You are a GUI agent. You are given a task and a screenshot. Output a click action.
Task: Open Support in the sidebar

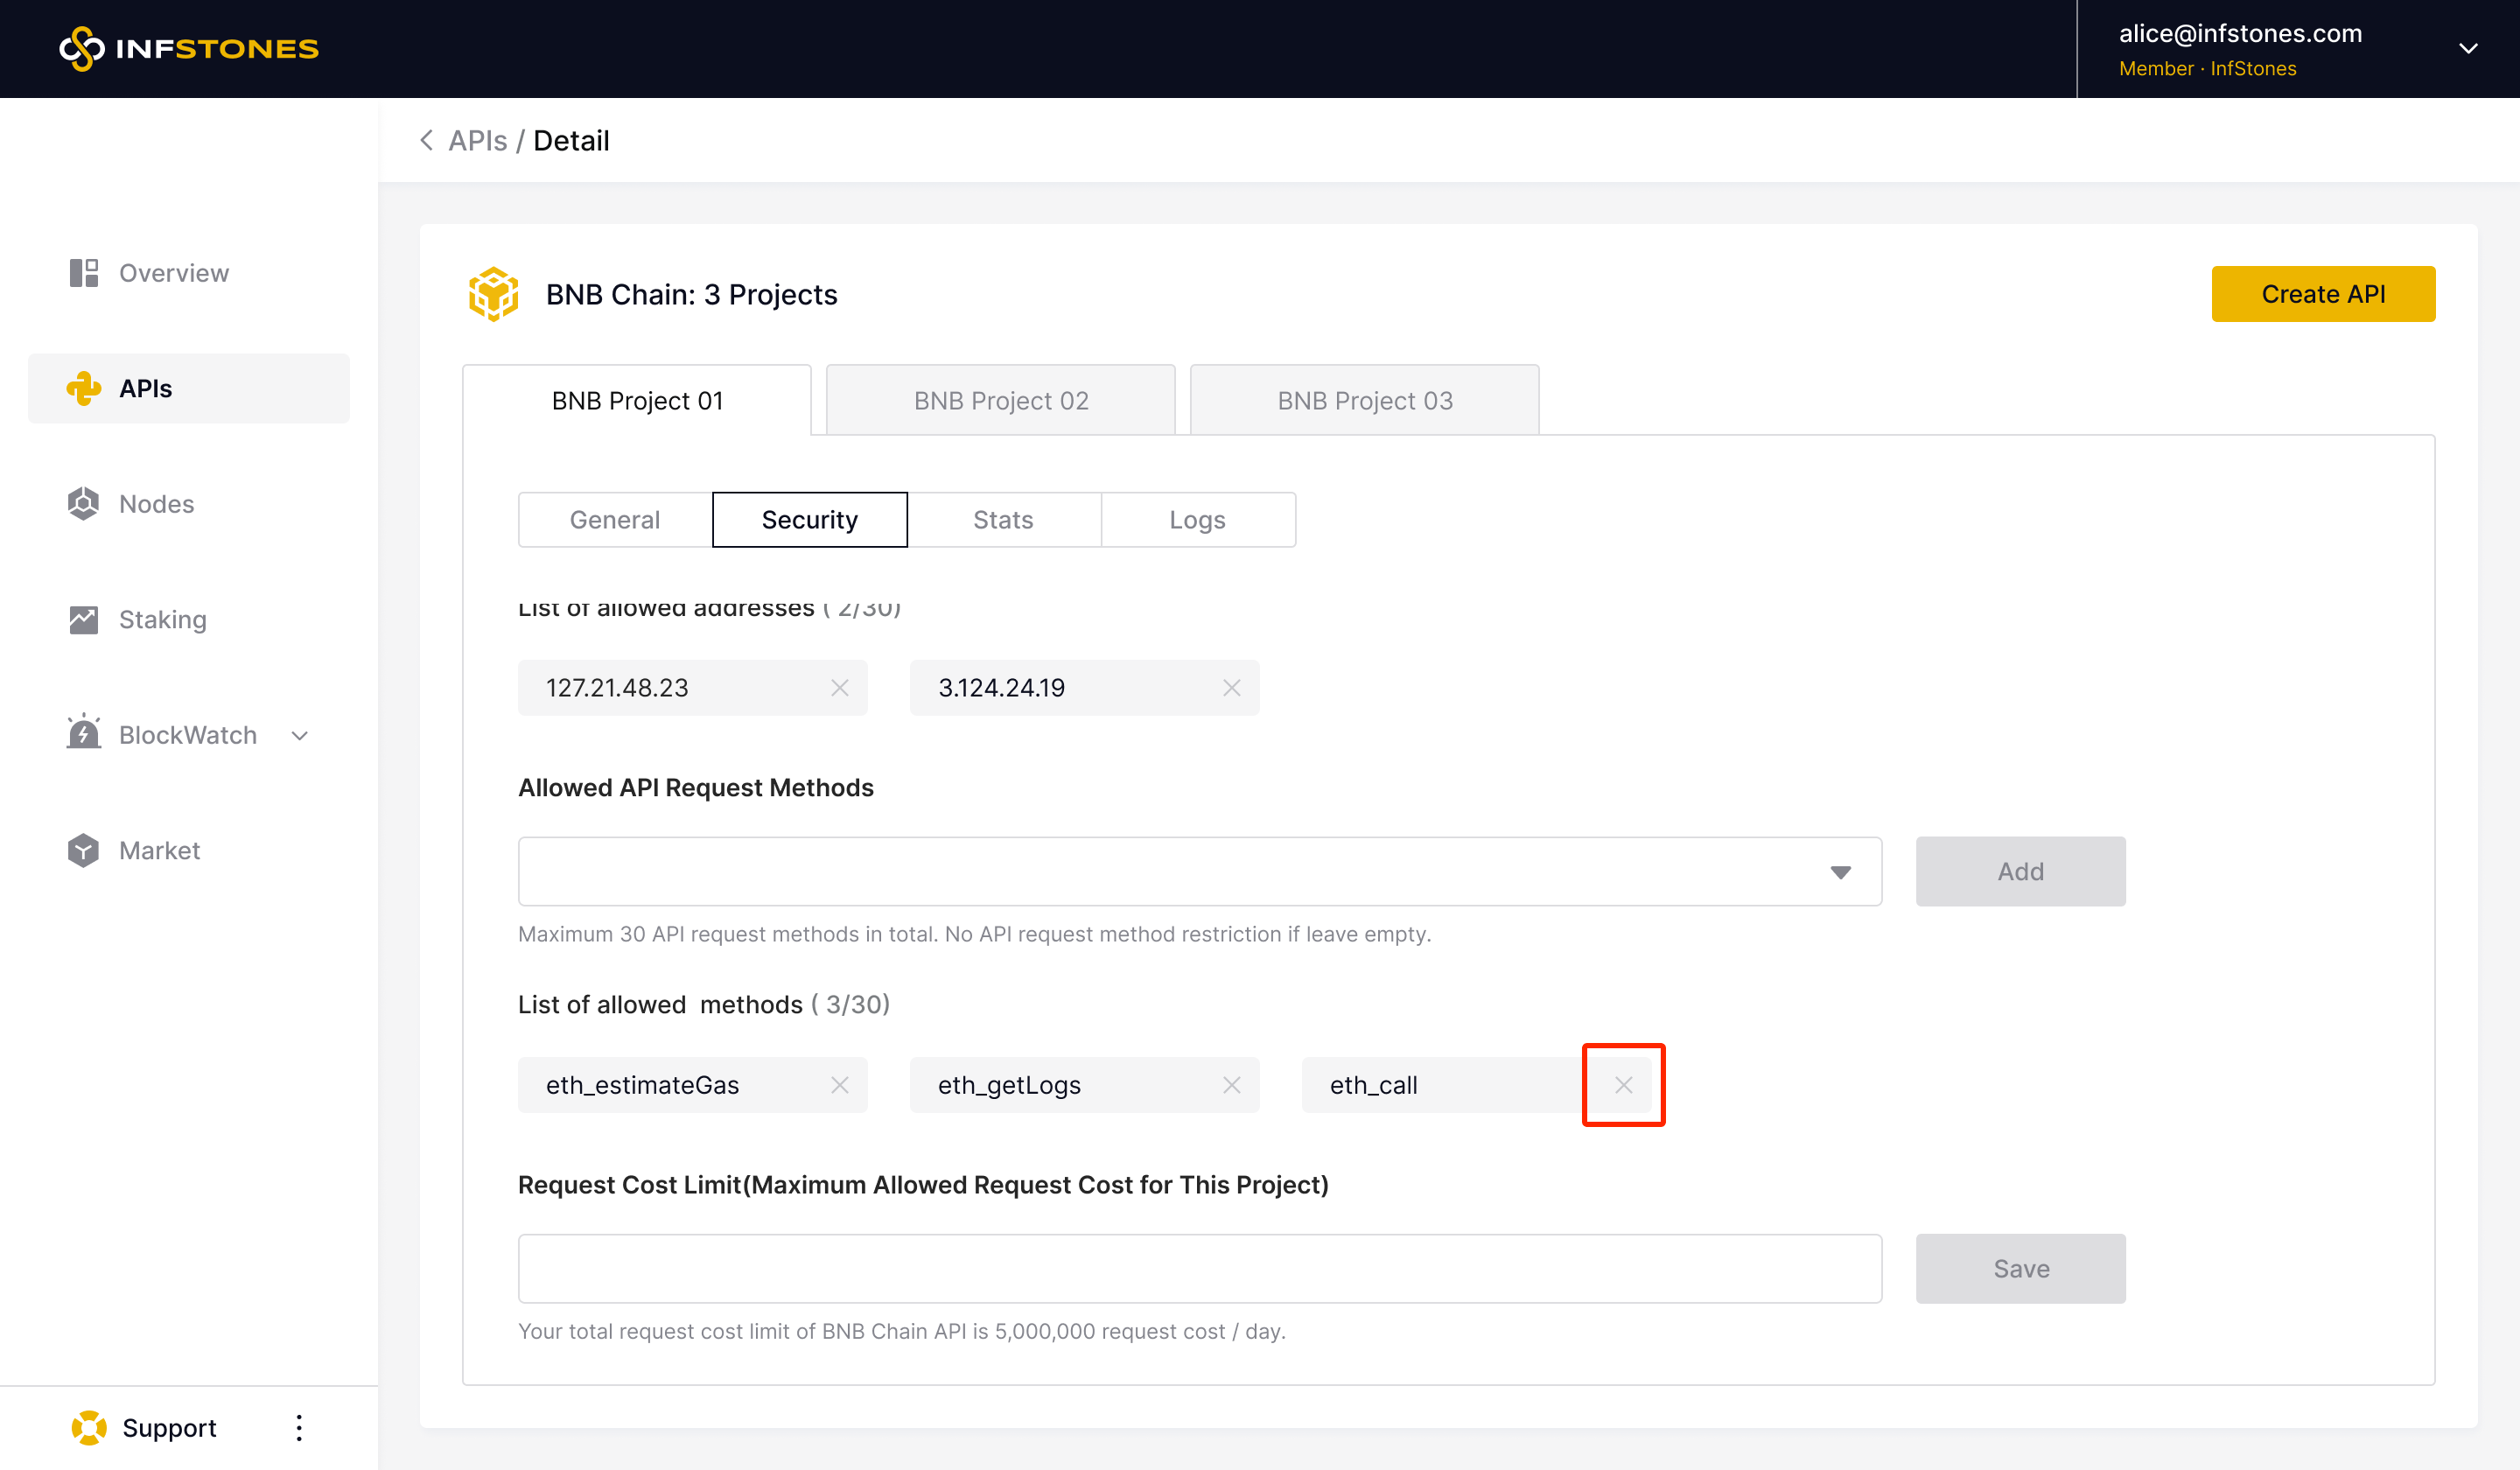[169, 1428]
